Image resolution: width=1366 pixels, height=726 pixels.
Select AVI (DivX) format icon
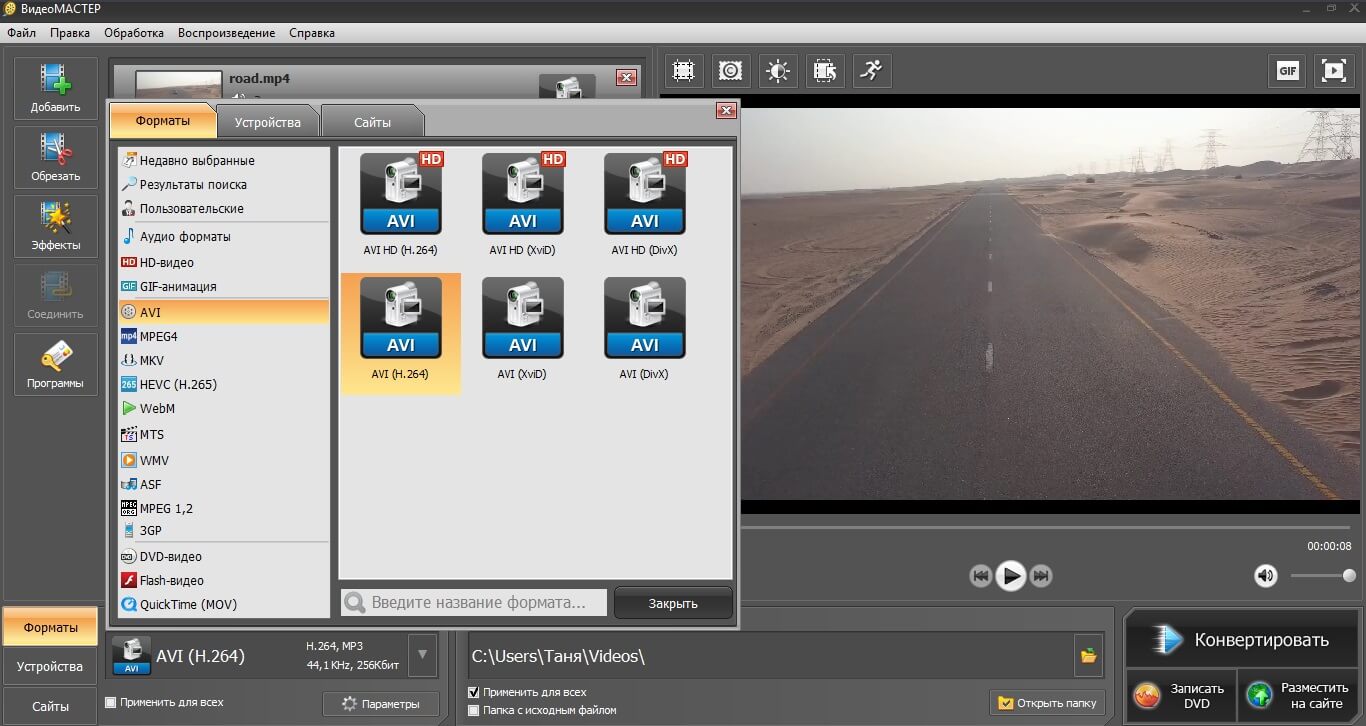click(645, 318)
